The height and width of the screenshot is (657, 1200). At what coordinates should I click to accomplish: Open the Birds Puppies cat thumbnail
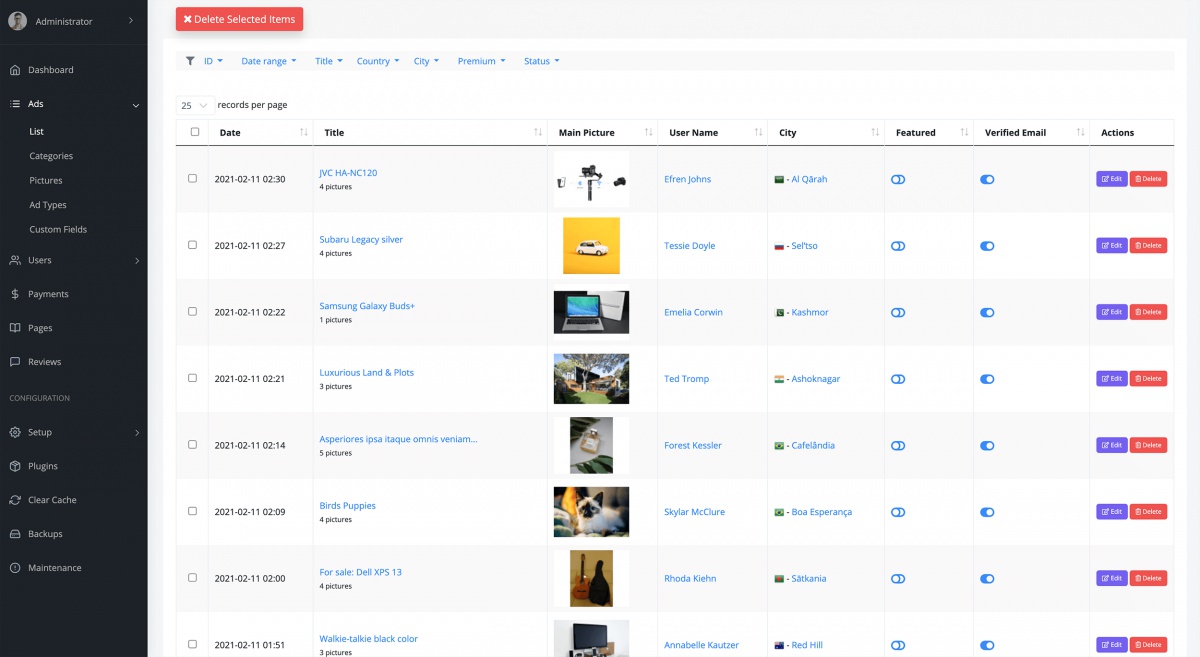[x=591, y=512]
